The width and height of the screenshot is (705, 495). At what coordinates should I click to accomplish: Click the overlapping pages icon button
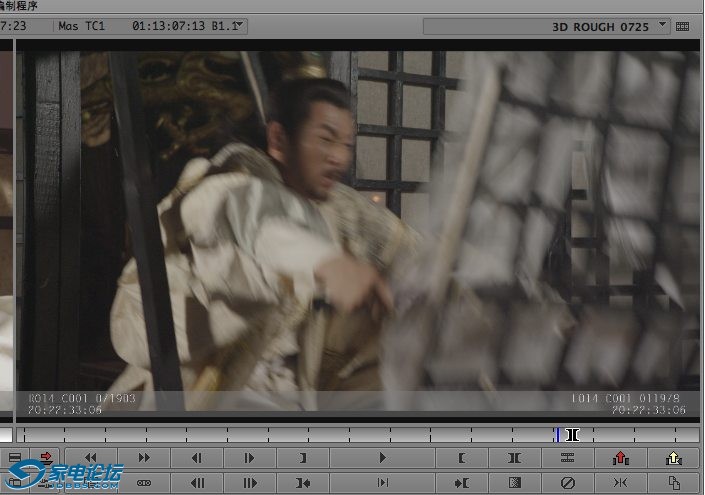tap(674, 483)
